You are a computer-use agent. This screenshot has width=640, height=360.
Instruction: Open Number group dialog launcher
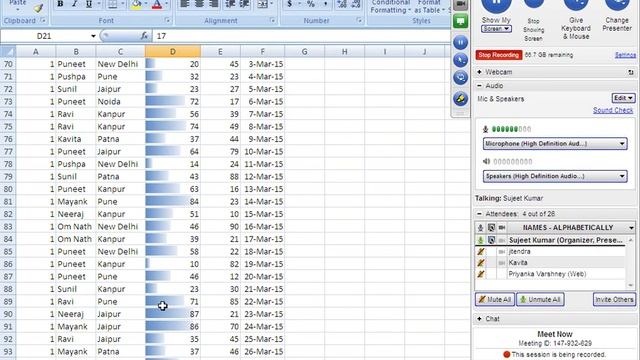point(359,20)
